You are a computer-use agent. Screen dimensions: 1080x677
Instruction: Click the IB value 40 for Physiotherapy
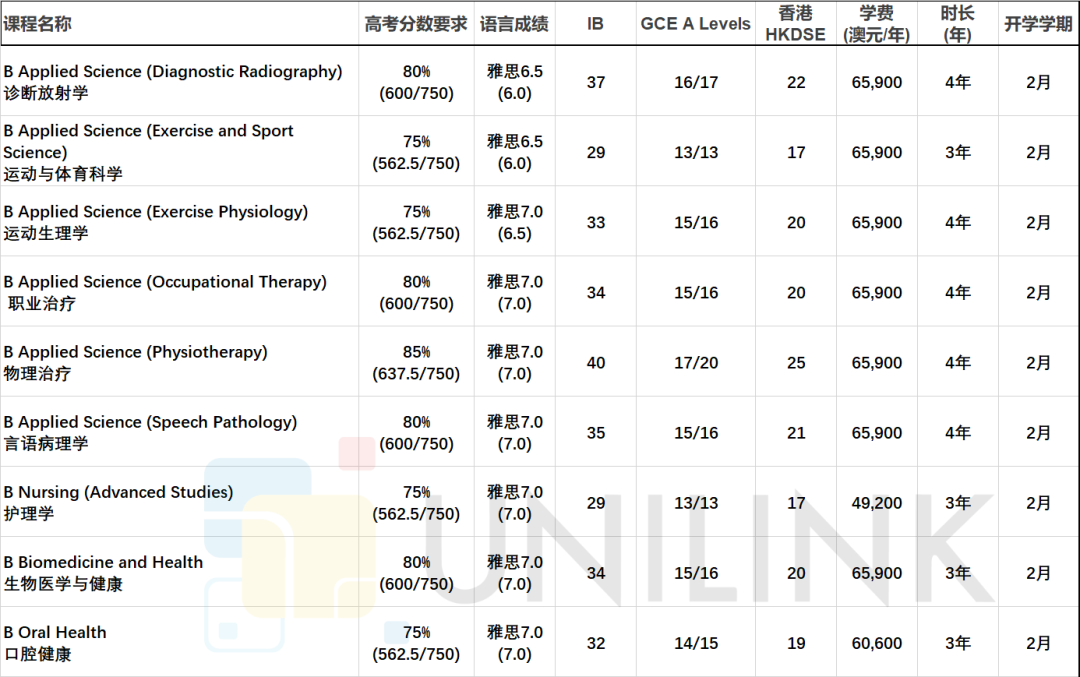pos(596,363)
